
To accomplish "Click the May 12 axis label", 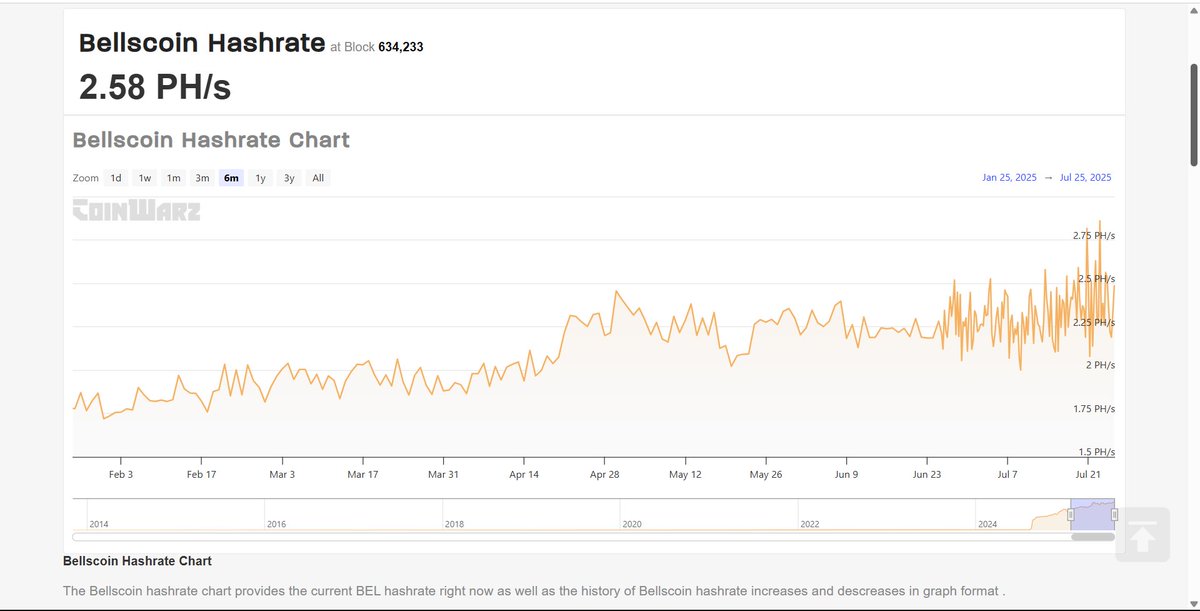I will 685,474.
